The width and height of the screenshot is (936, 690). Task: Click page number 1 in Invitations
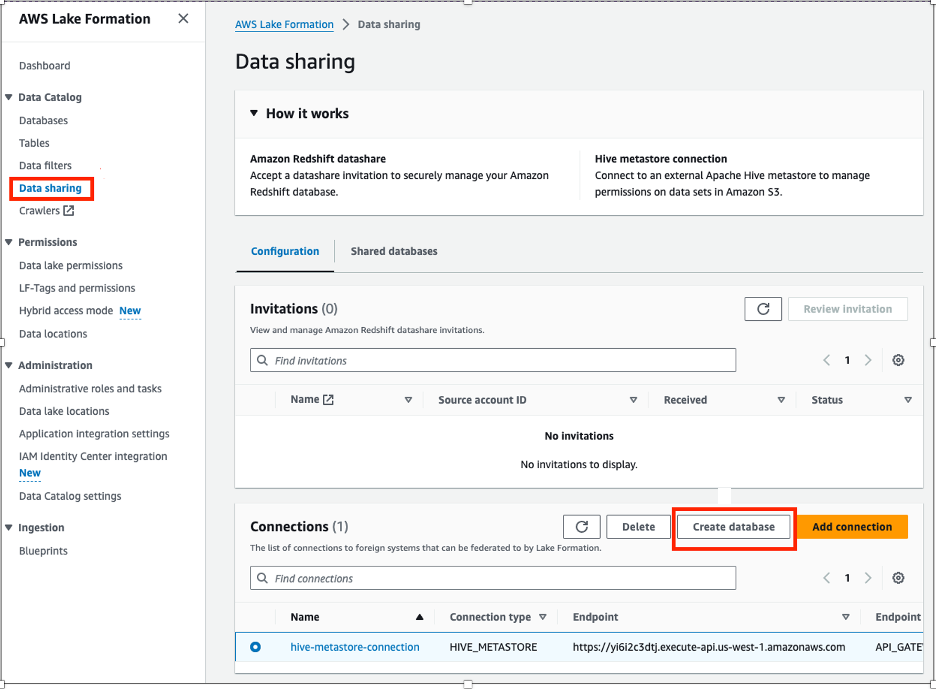pyautogui.click(x=847, y=360)
